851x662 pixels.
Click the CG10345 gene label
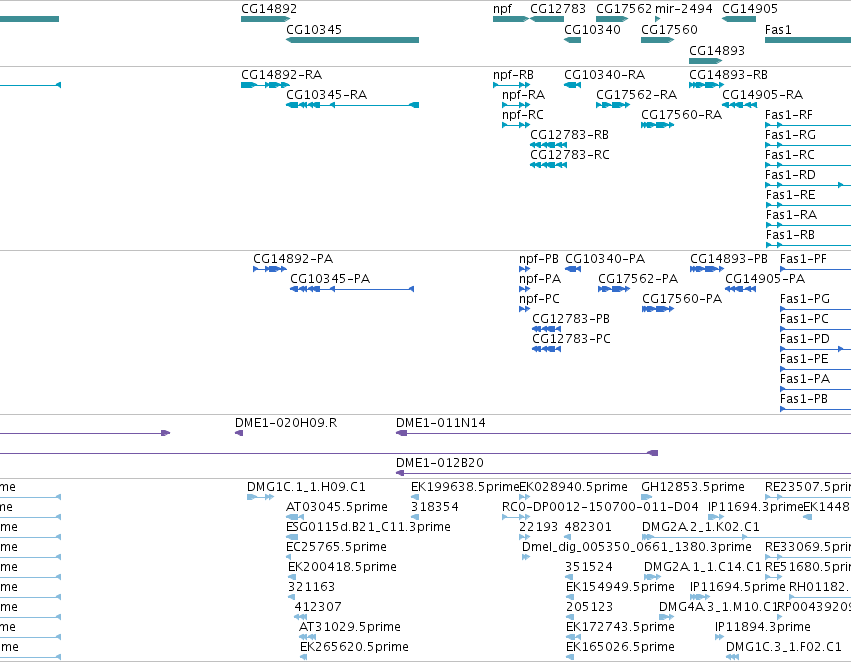click(x=314, y=30)
